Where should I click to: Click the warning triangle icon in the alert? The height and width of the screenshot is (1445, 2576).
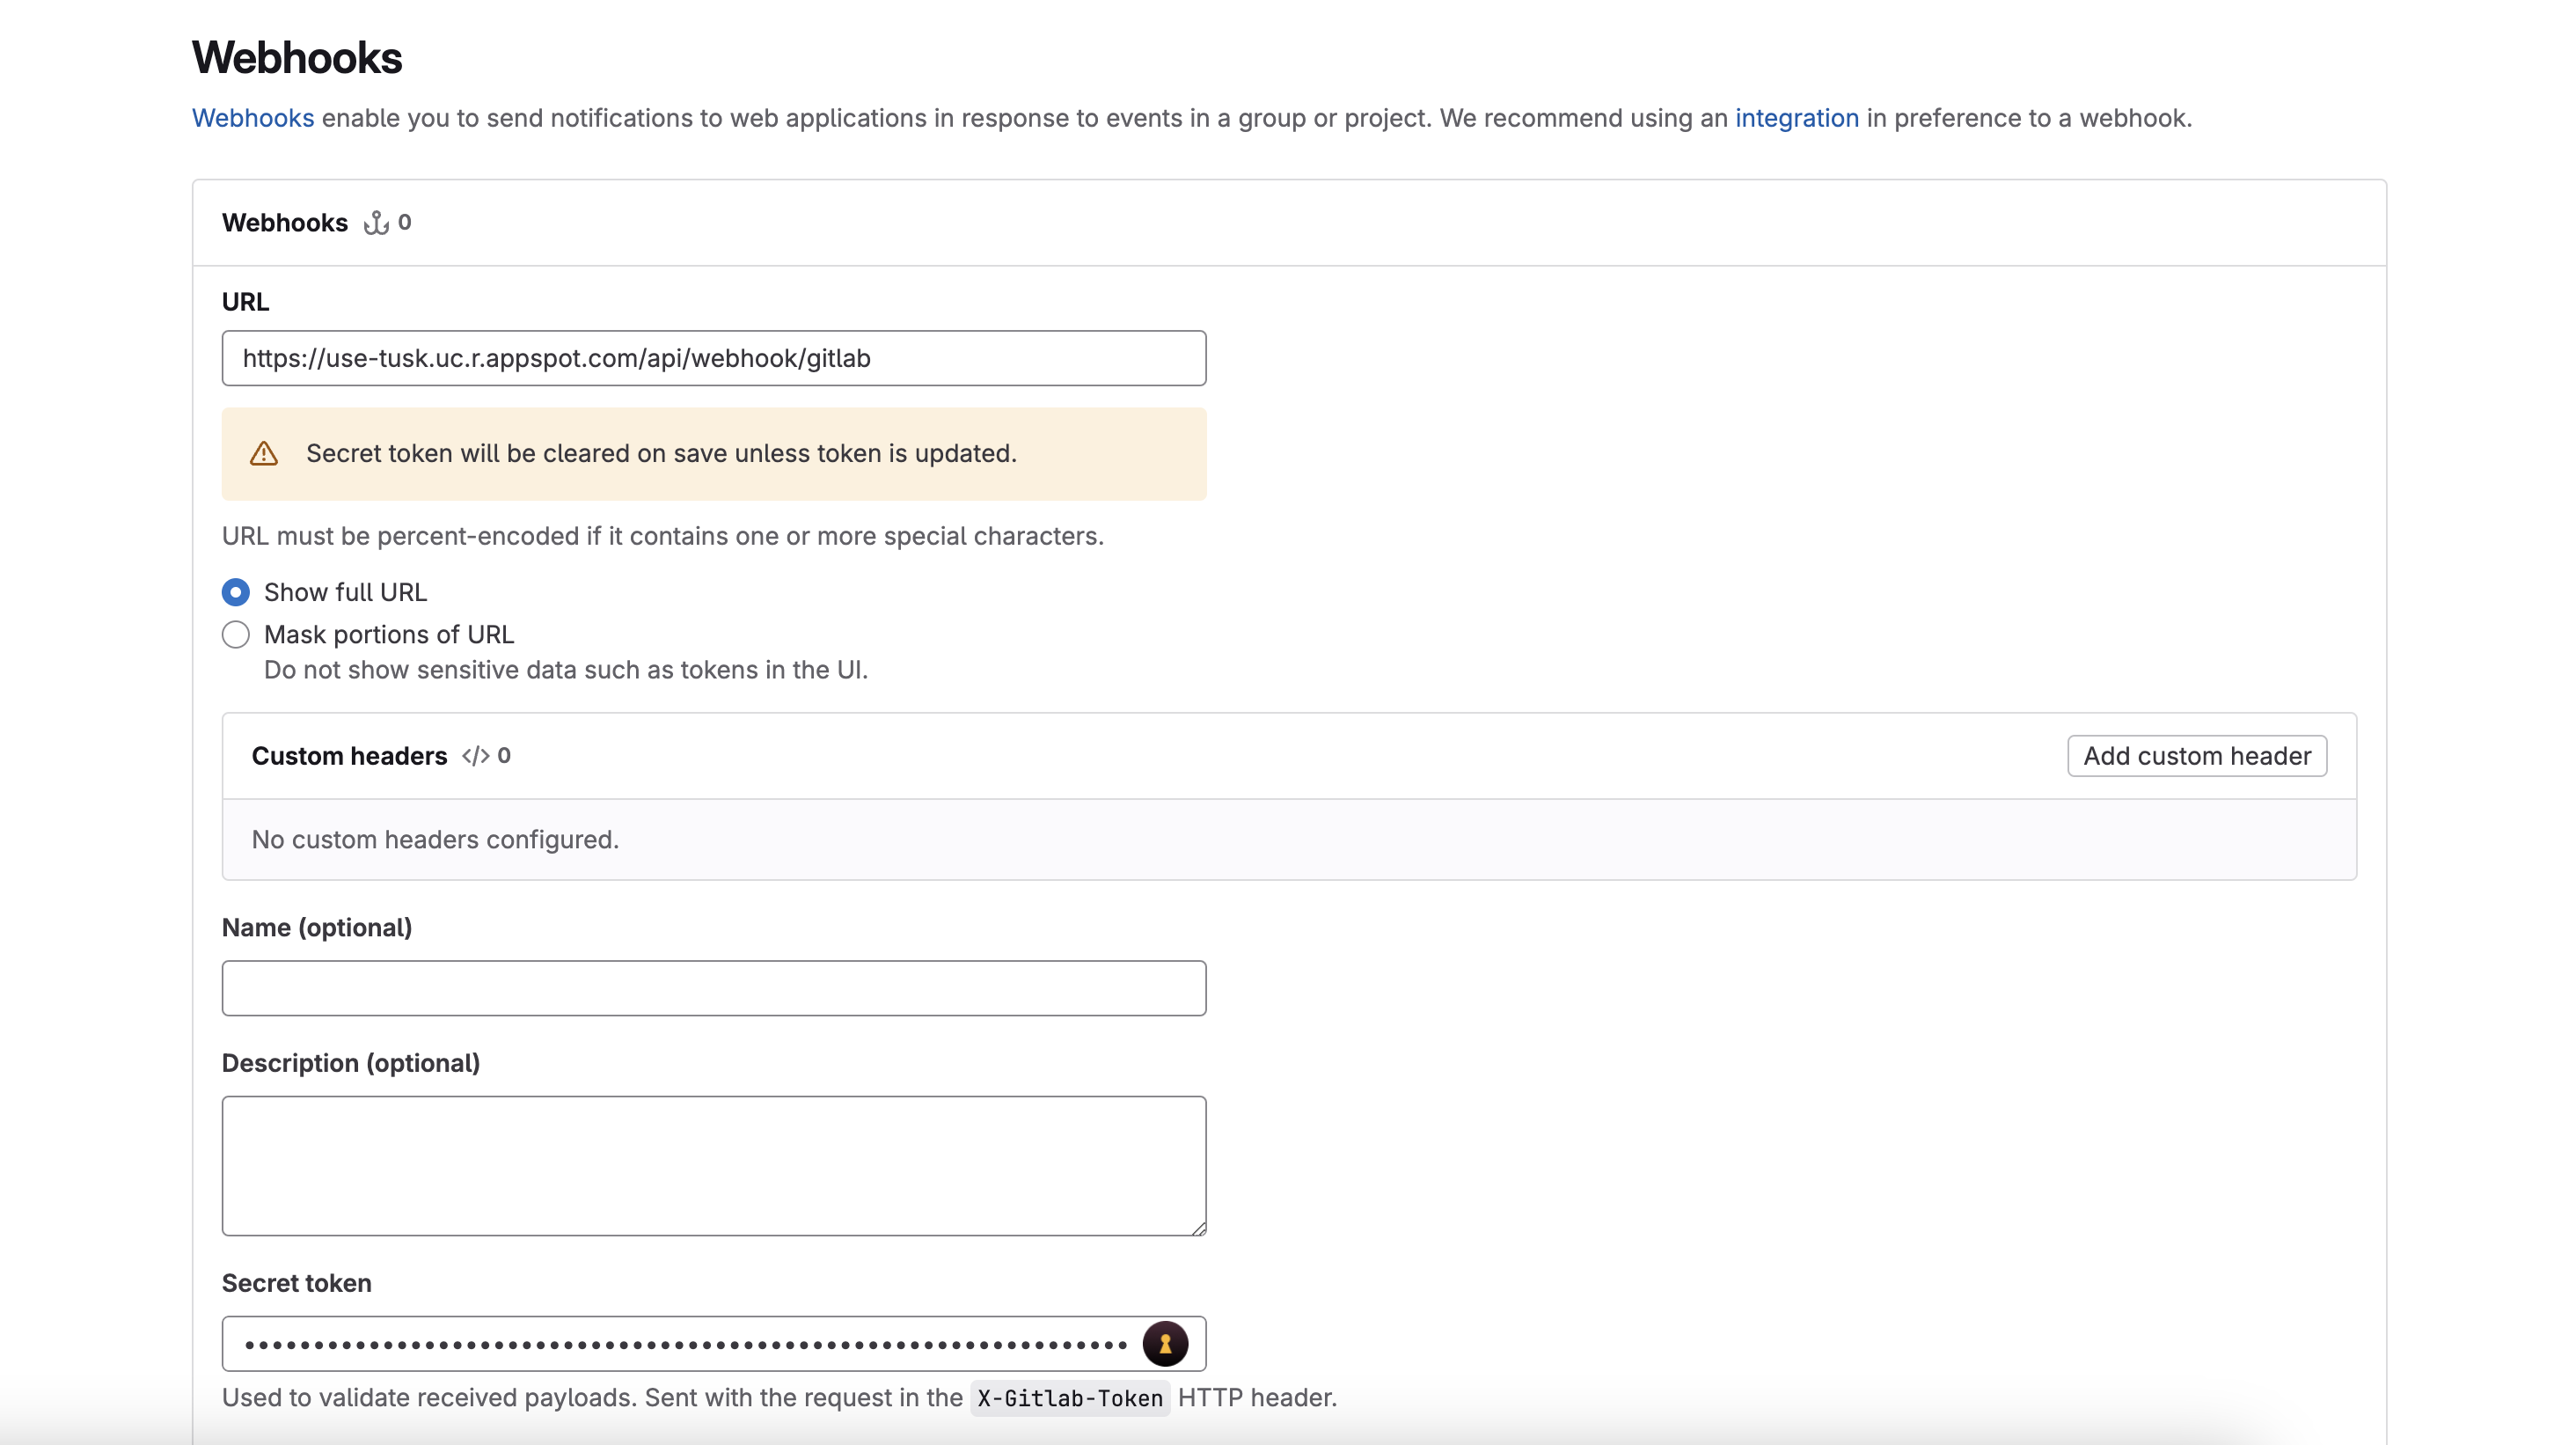coord(264,454)
